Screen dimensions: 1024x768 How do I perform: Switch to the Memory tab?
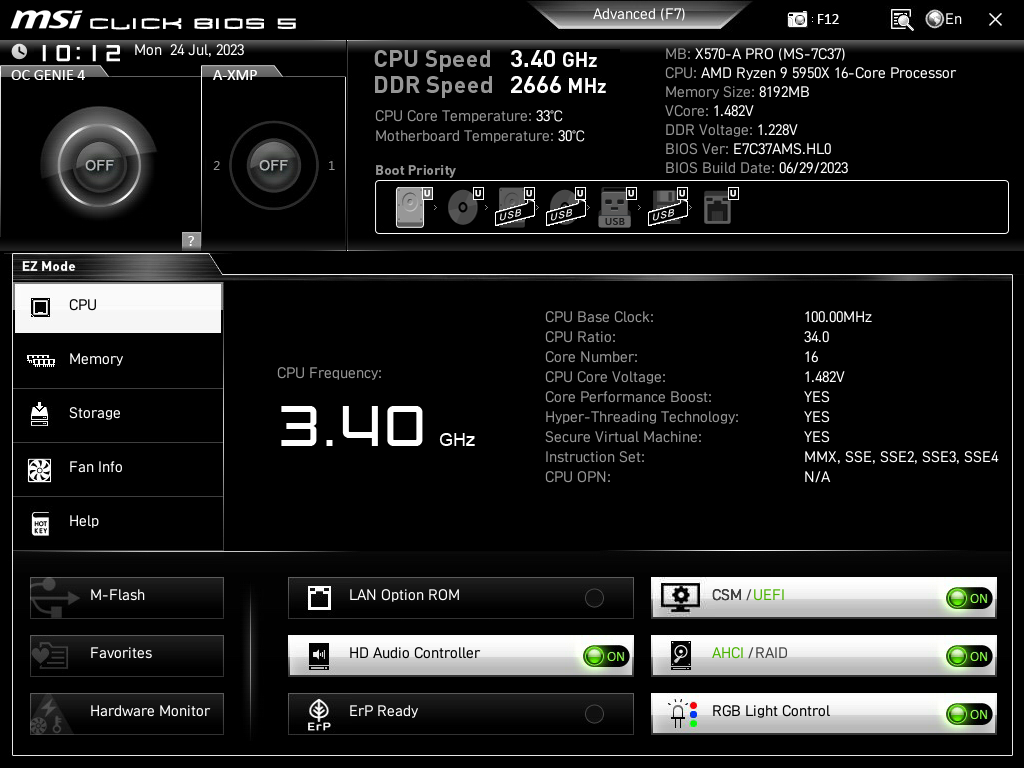click(x=118, y=360)
